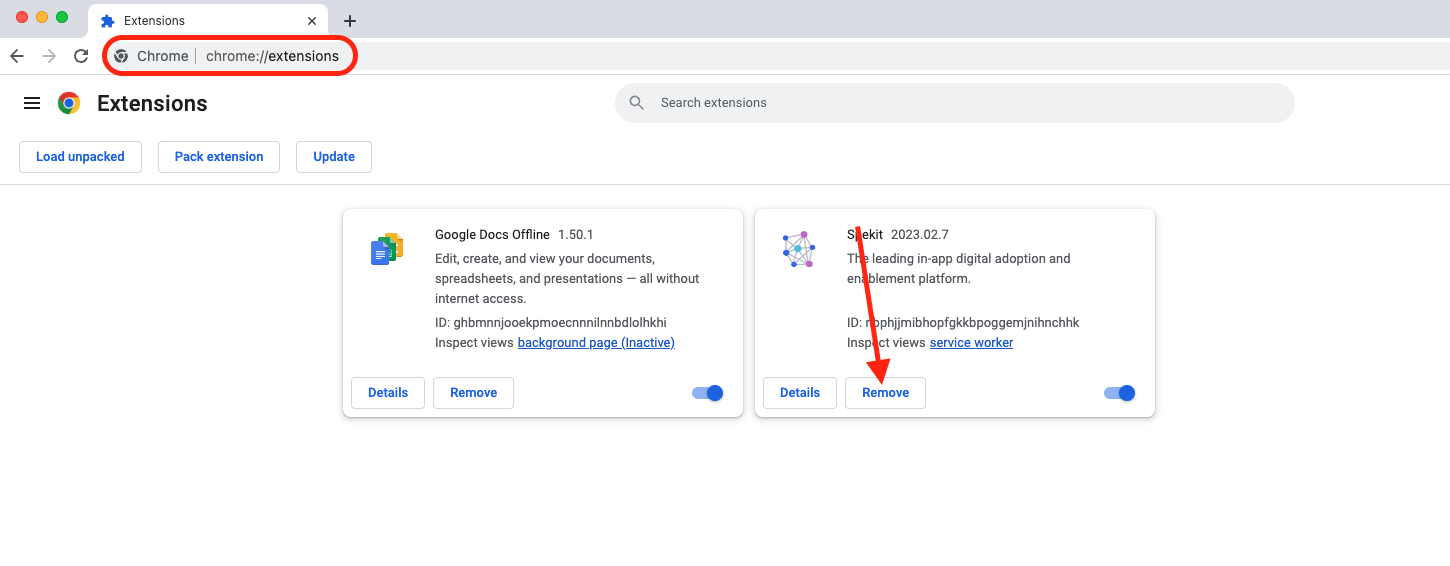The height and width of the screenshot is (566, 1450).
Task: Open the hamburger main menu
Action: [32, 103]
